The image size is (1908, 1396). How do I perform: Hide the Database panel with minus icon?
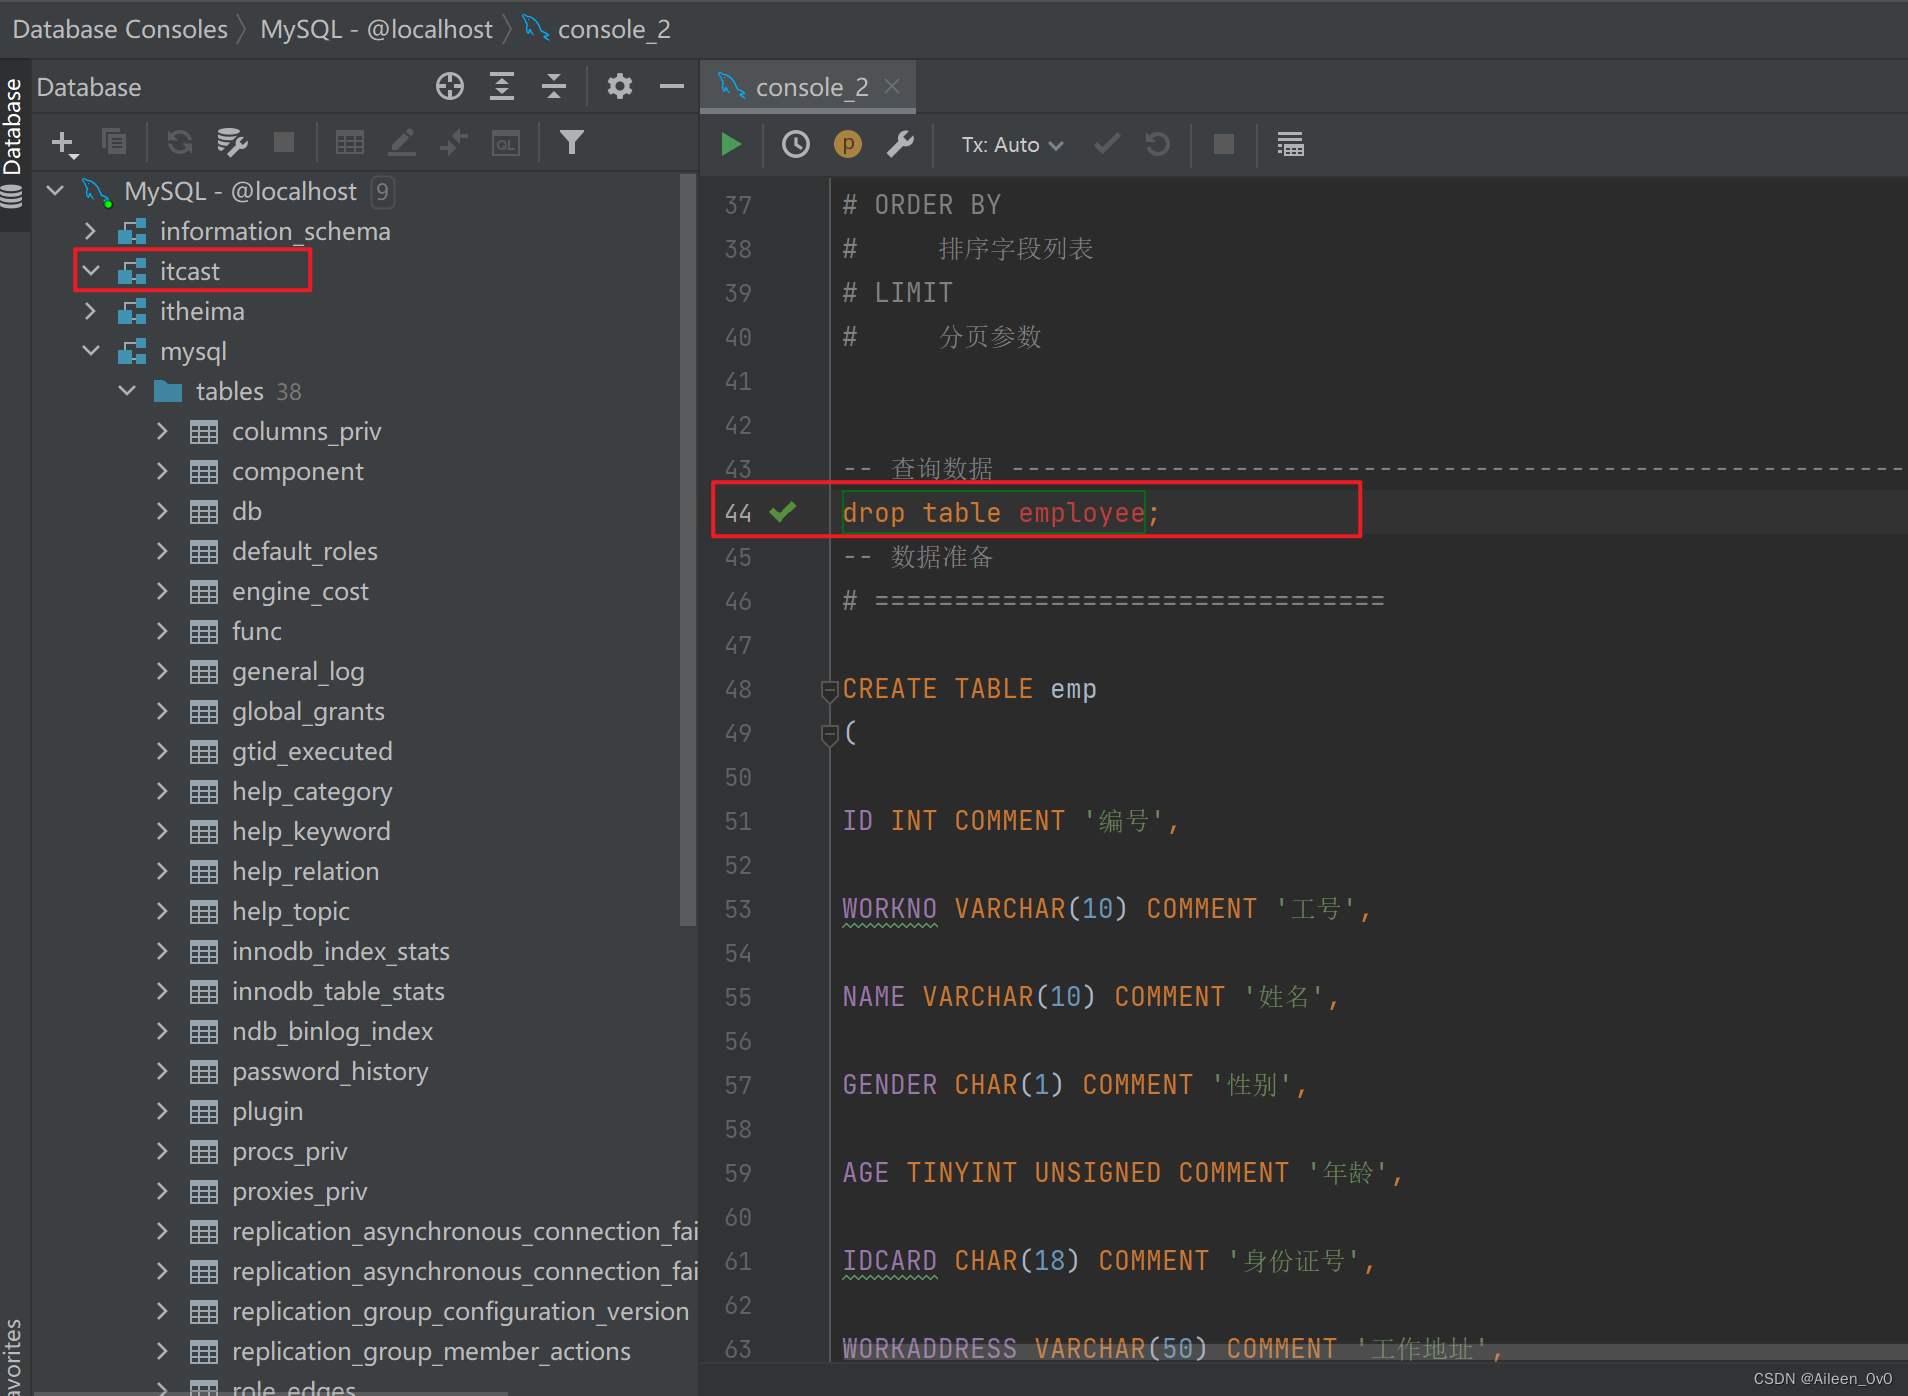(671, 87)
